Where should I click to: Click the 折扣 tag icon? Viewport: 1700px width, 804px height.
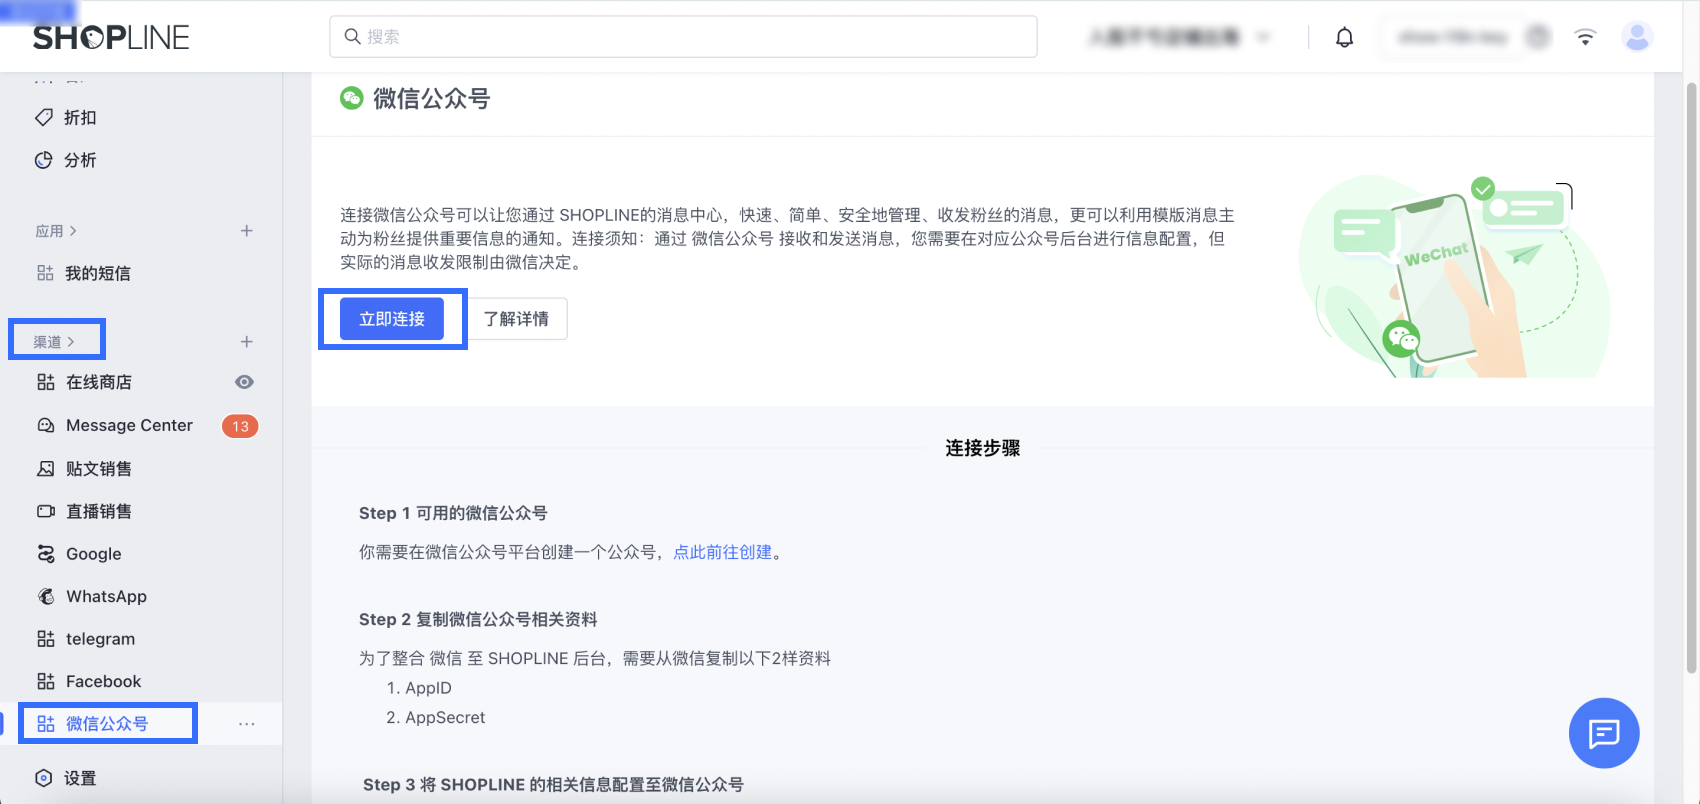44,117
